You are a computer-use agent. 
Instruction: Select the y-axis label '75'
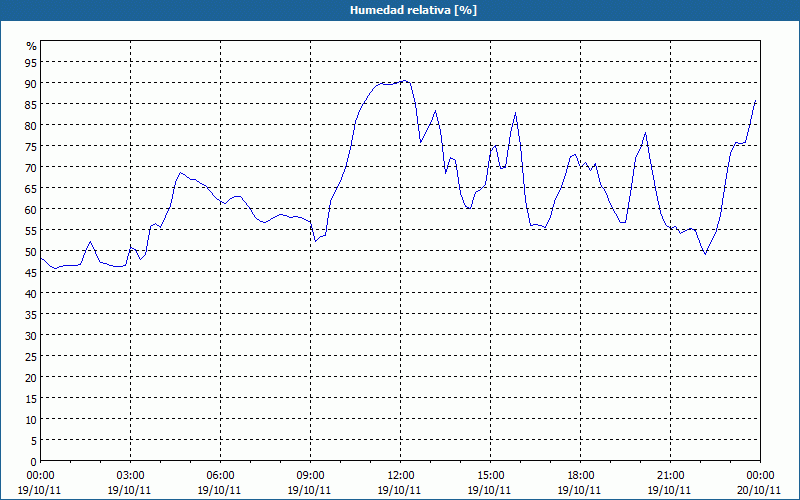[x=32, y=146]
